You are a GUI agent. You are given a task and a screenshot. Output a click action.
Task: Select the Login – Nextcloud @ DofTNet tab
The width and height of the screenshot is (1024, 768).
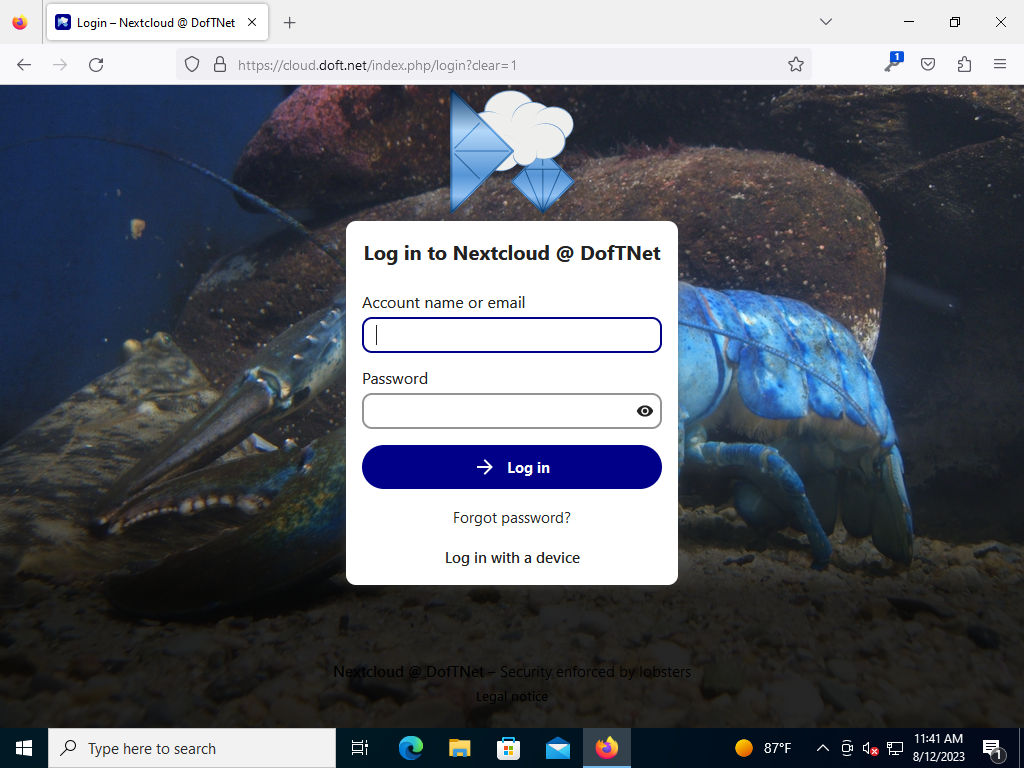coord(157,22)
